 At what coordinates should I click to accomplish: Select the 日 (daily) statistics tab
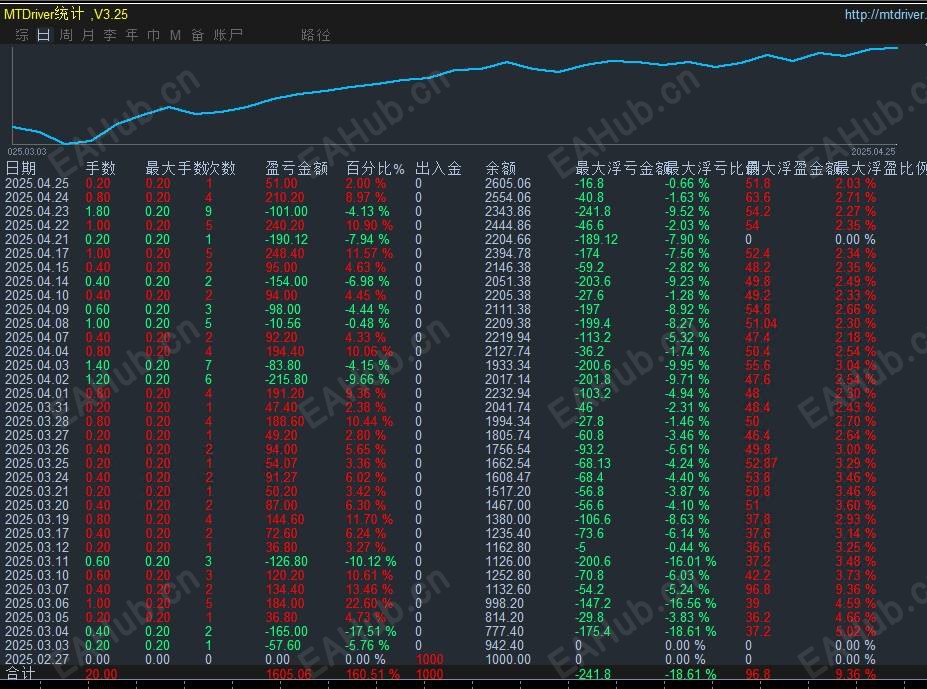[x=44, y=35]
